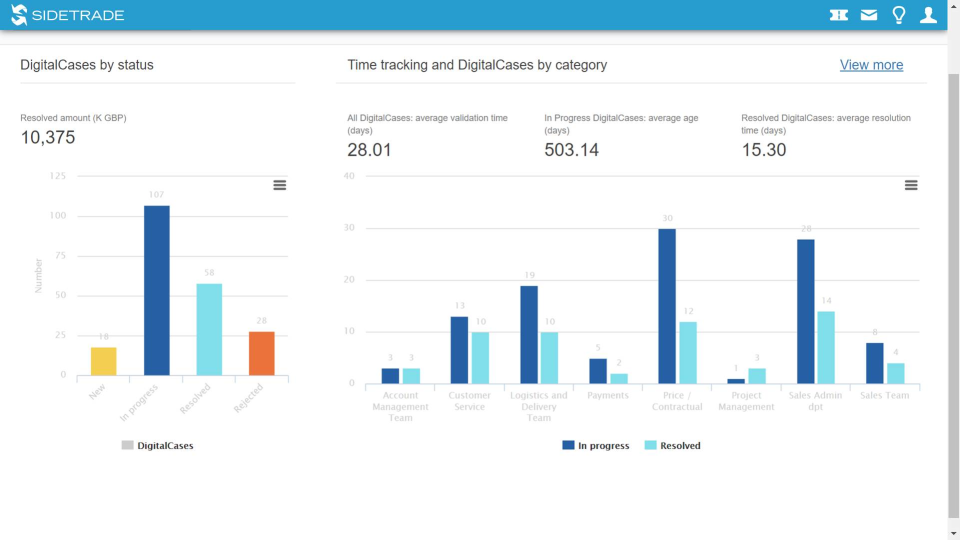The image size is (960, 540).
Task: Click Customer Service axis label
Action: point(470,401)
